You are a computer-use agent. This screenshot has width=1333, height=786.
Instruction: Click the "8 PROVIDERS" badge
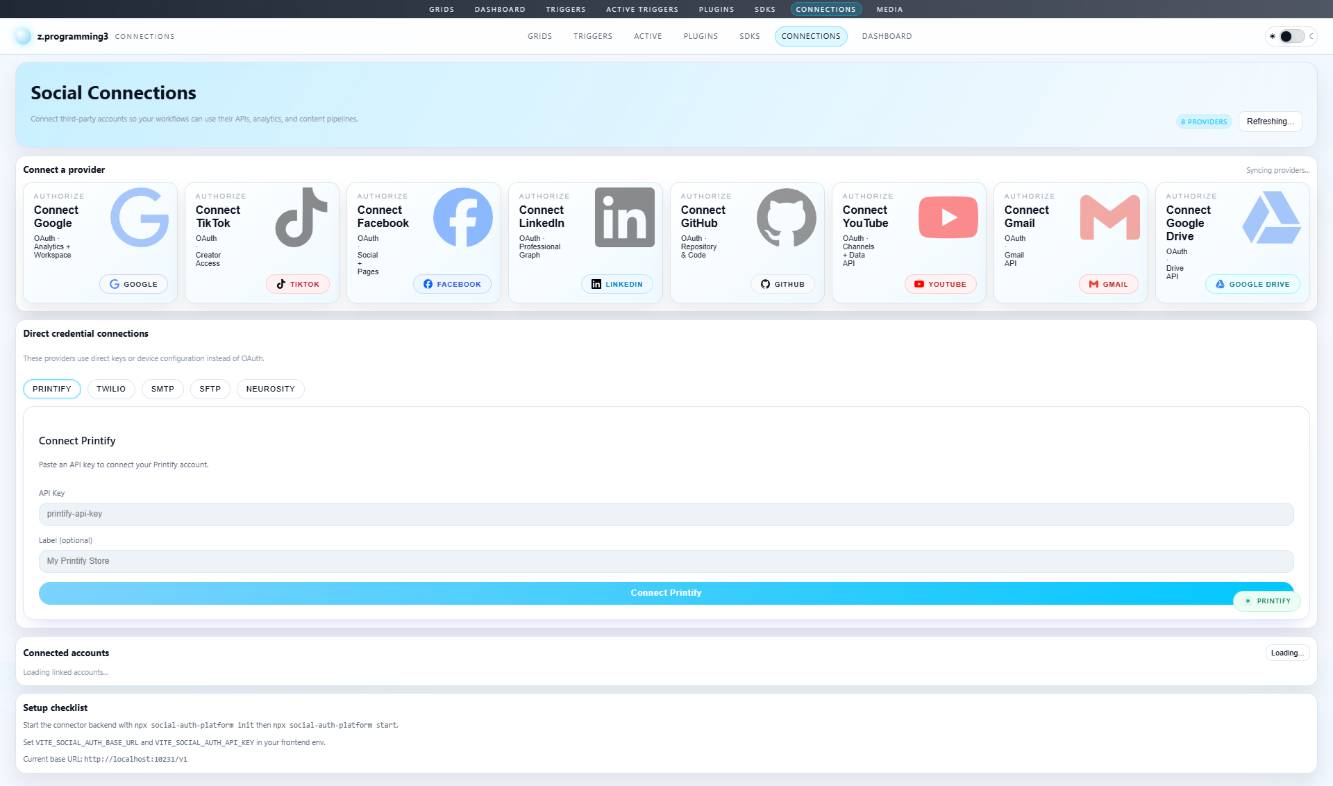[x=1203, y=121]
